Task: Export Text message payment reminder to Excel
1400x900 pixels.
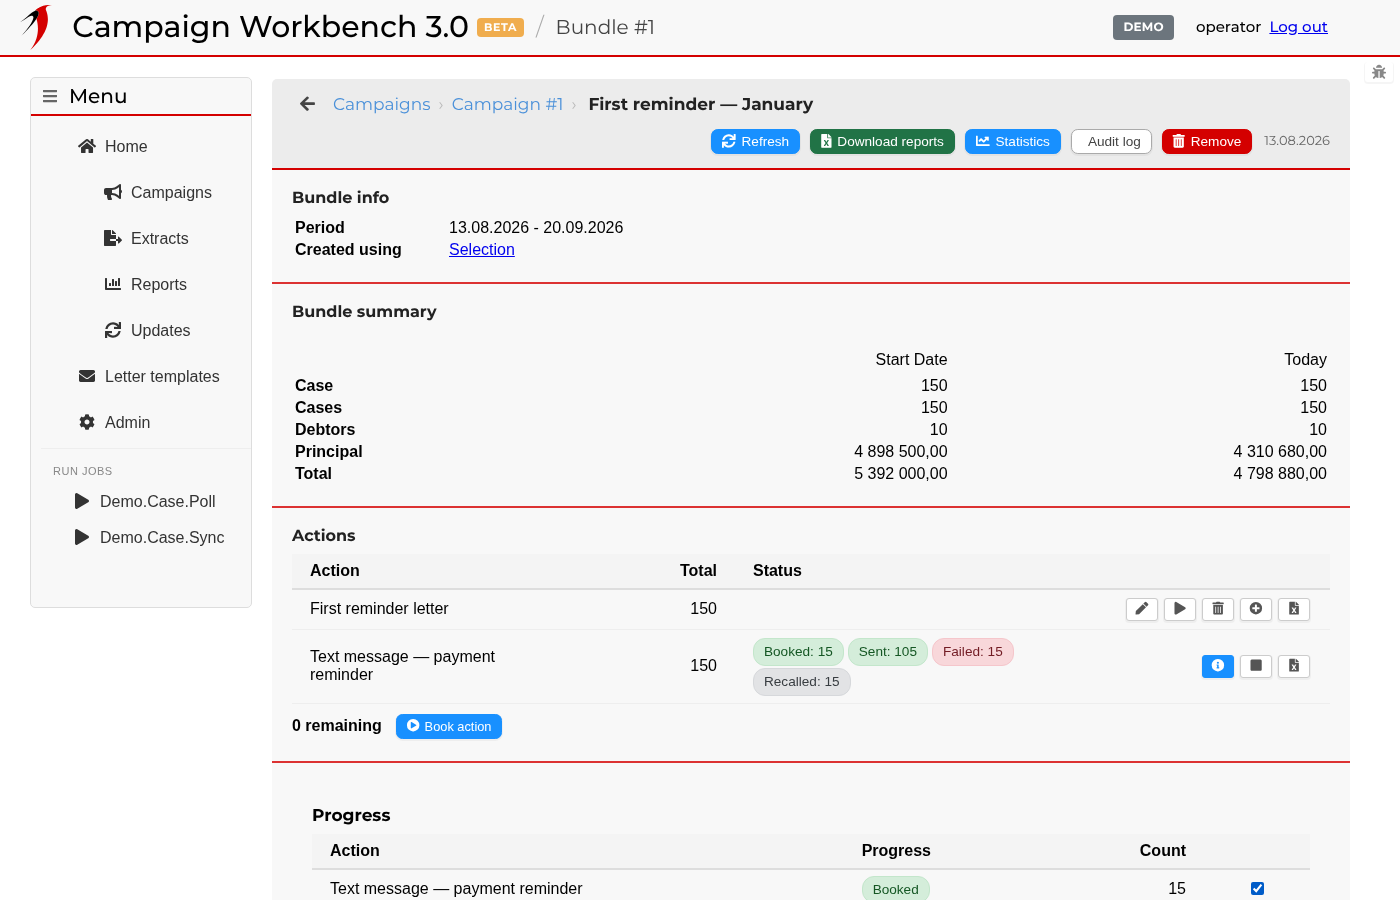Action: pos(1294,666)
